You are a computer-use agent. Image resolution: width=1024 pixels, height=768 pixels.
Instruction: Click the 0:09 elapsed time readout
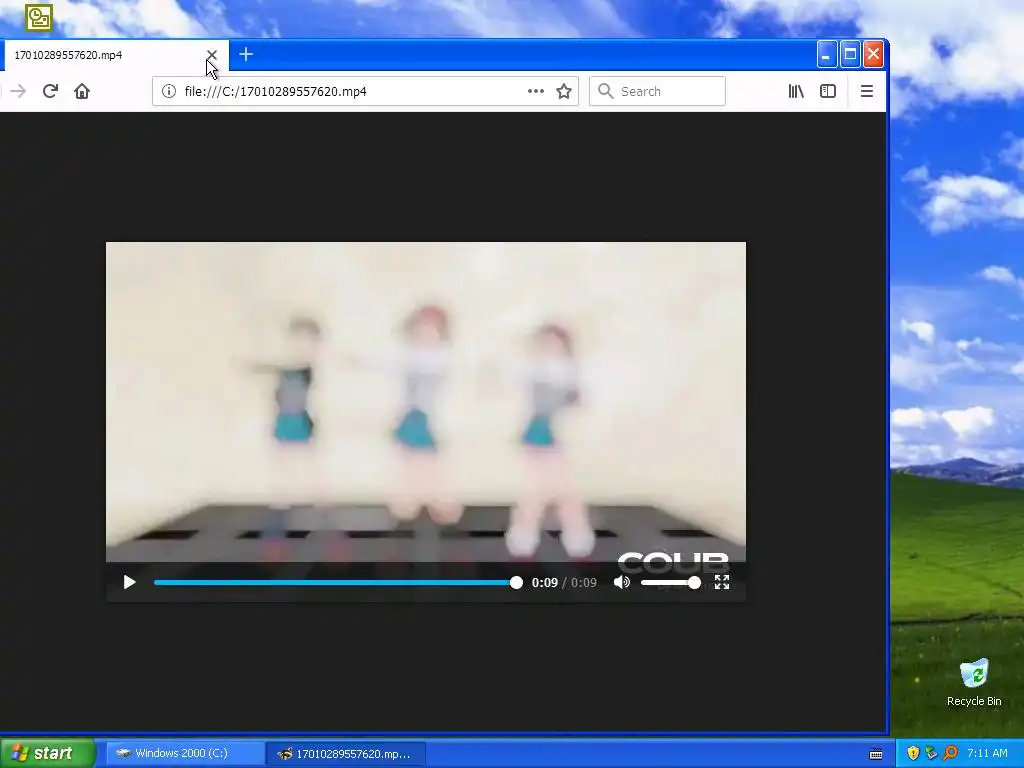545,583
